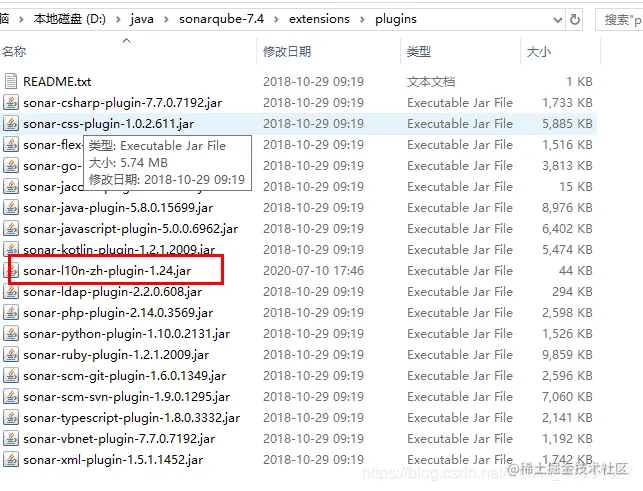Viewport: 643px width, 491px height.
Task: Go to the sonarqube-7.4 folder breadcrumb
Action: pos(221,19)
